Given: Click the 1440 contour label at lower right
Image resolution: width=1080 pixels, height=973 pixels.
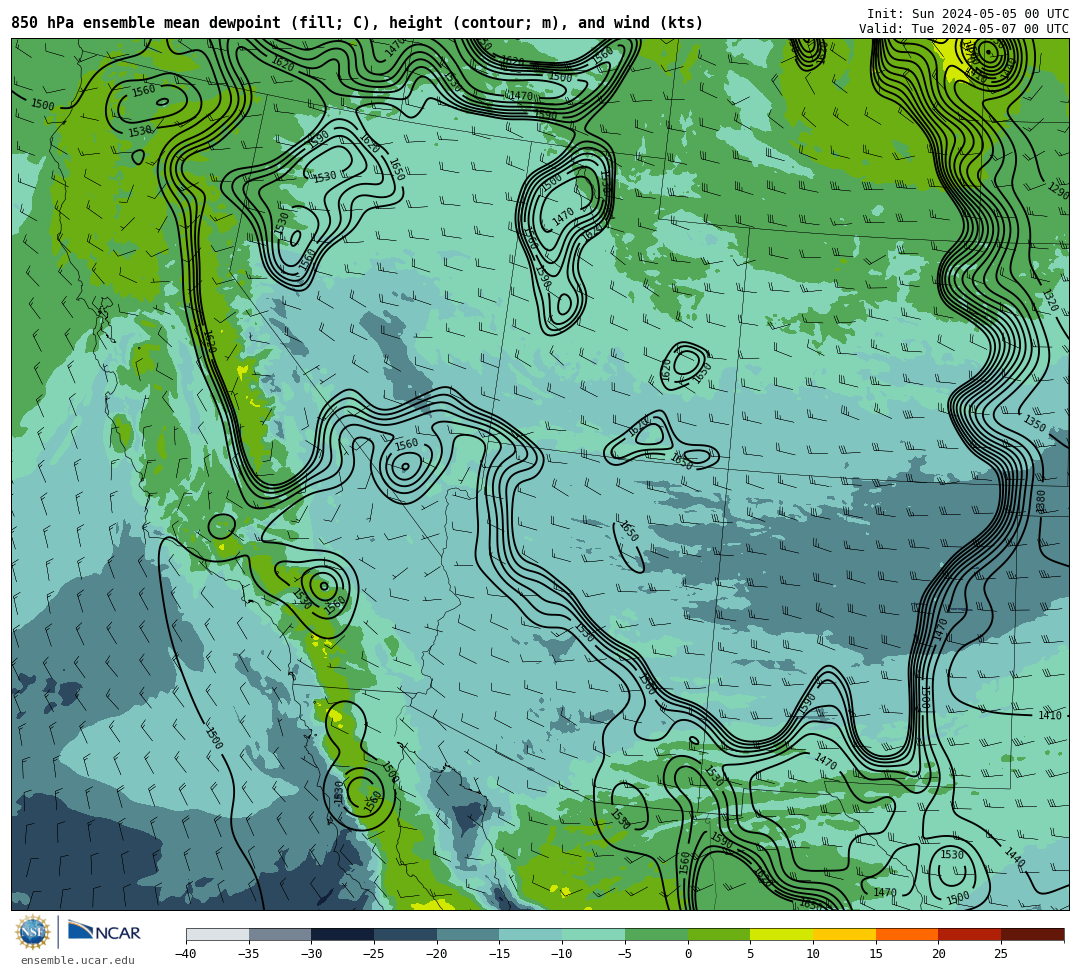Looking at the screenshot, I should point(1015,856).
